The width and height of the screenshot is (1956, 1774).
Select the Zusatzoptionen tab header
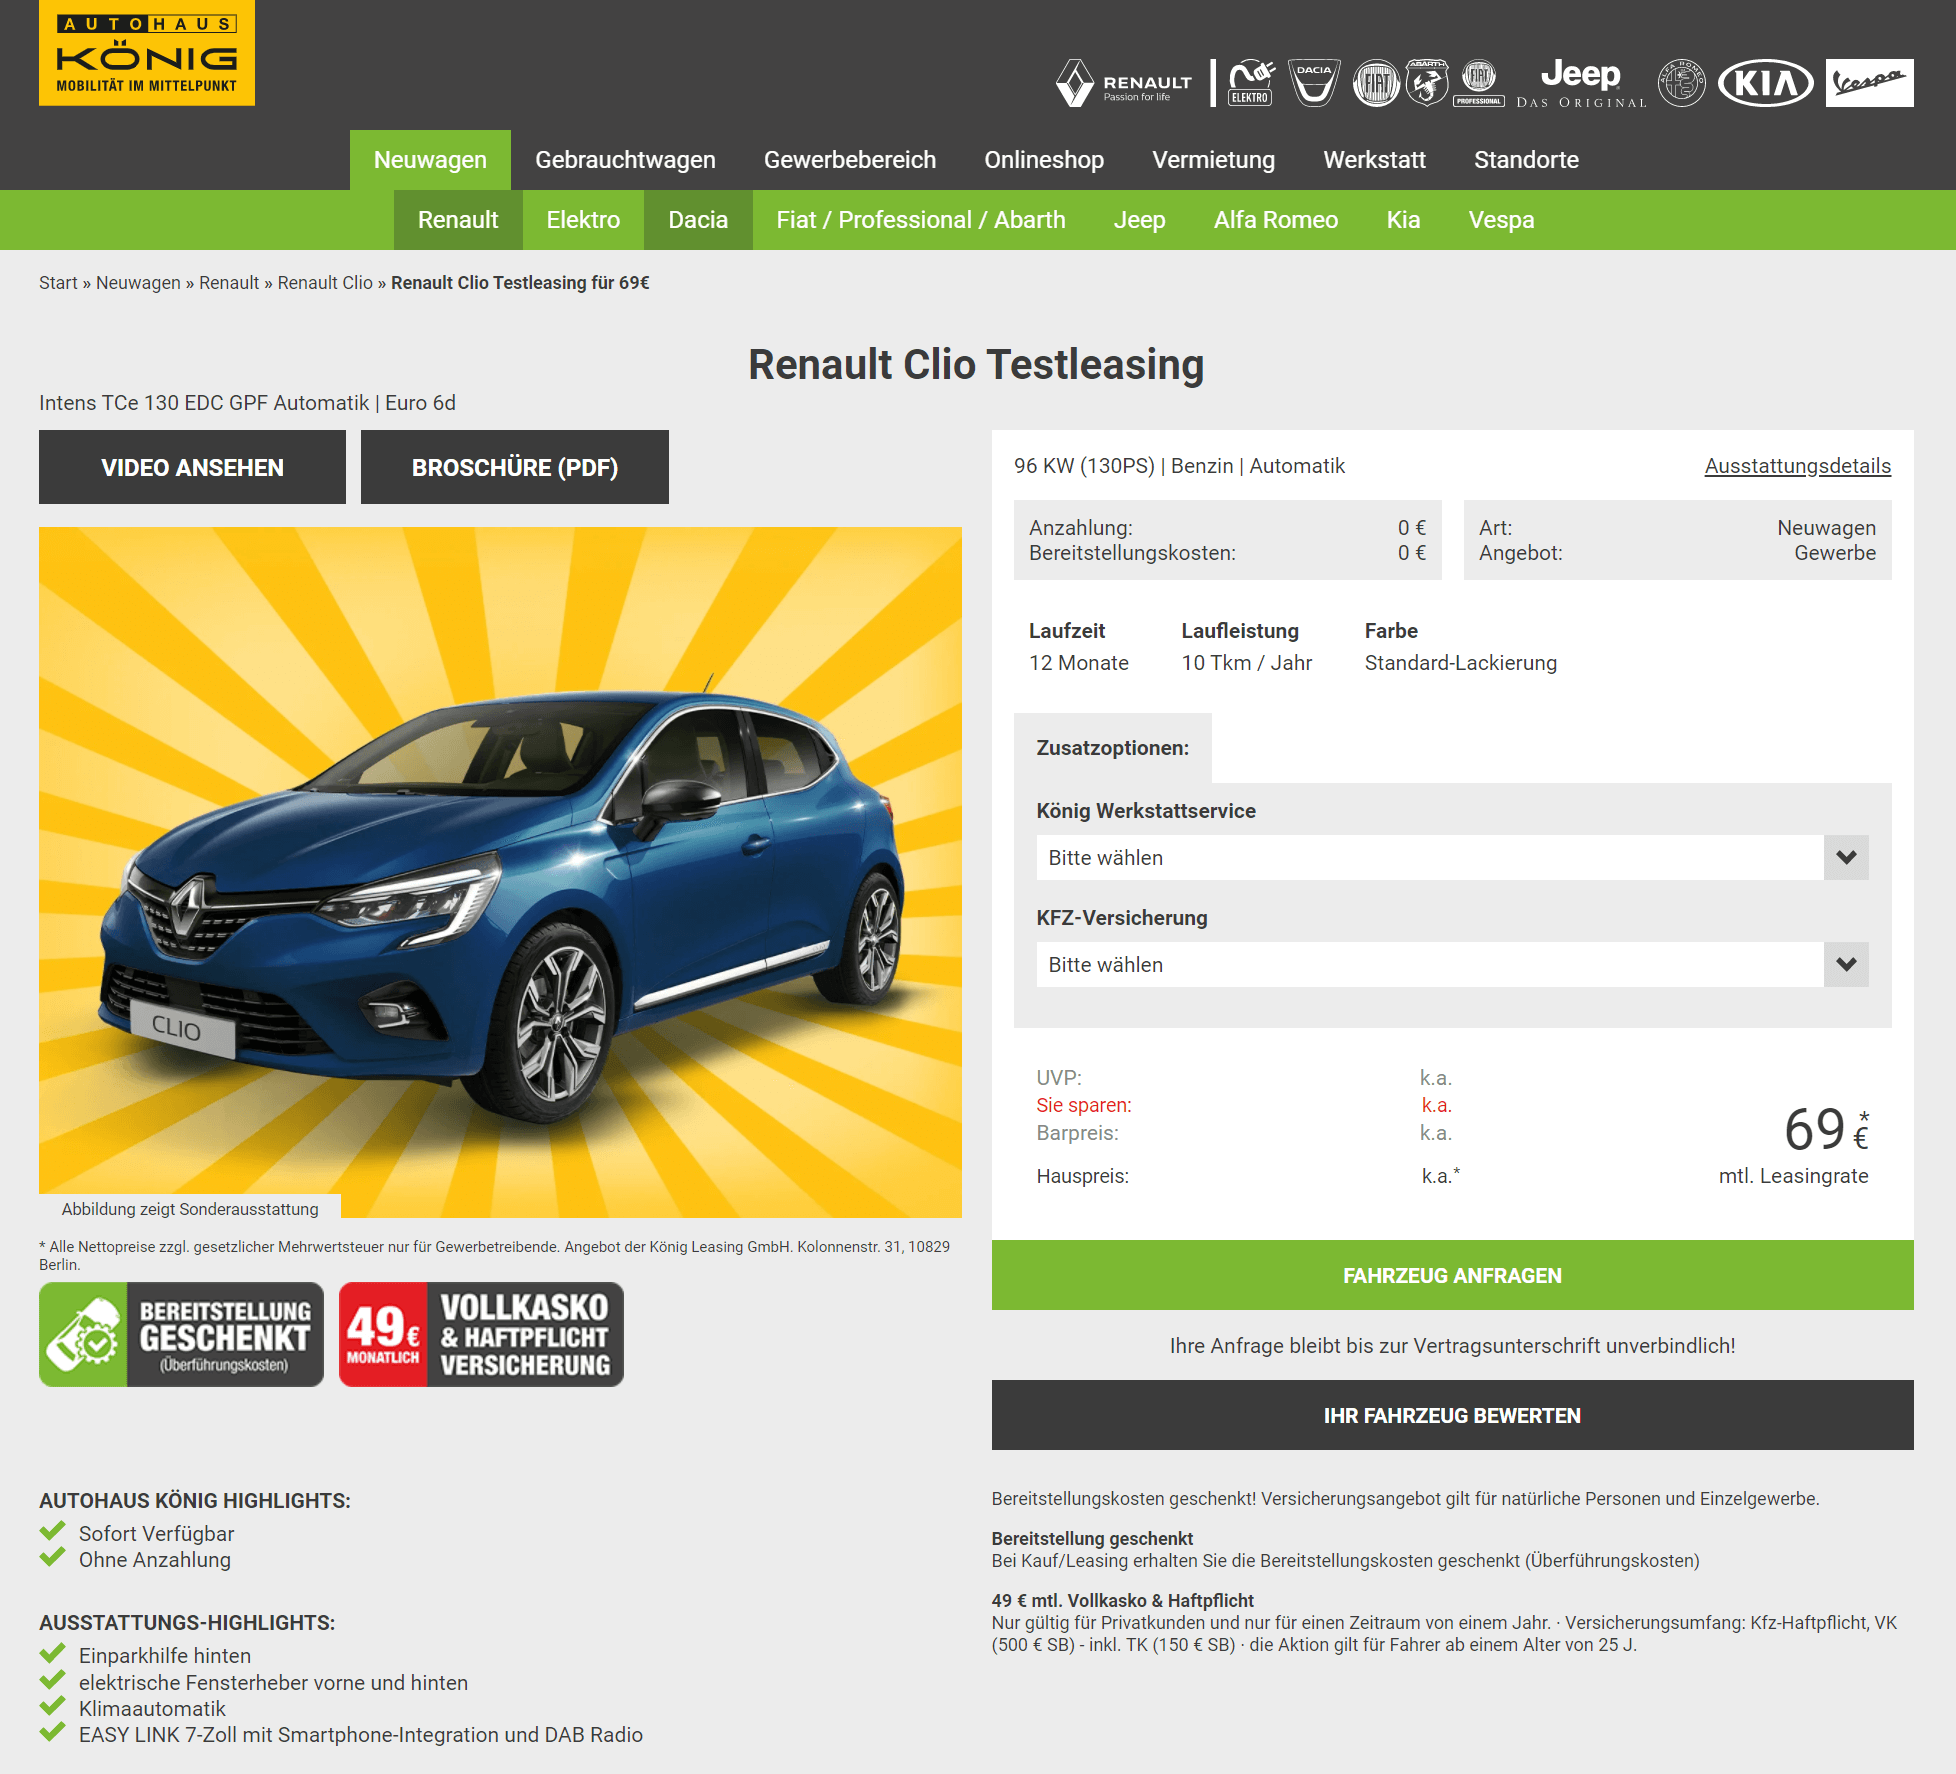[x=1112, y=748]
